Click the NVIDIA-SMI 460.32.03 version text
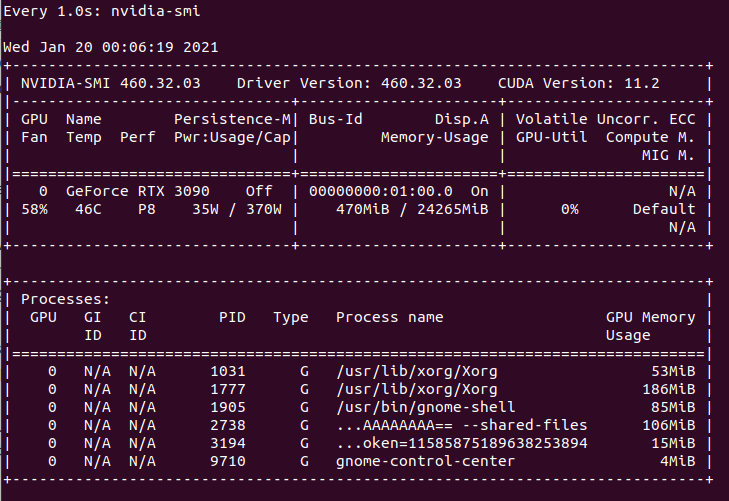The image size is (729, 501). coord(111,83)
